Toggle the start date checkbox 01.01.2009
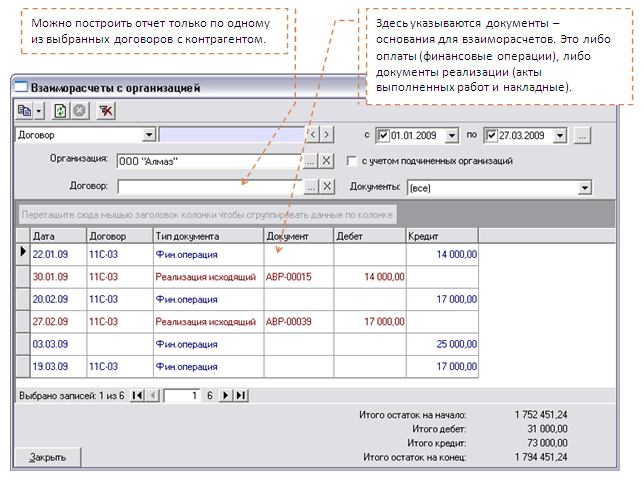Viewport: 644px width, 481px height. (383, 135)
